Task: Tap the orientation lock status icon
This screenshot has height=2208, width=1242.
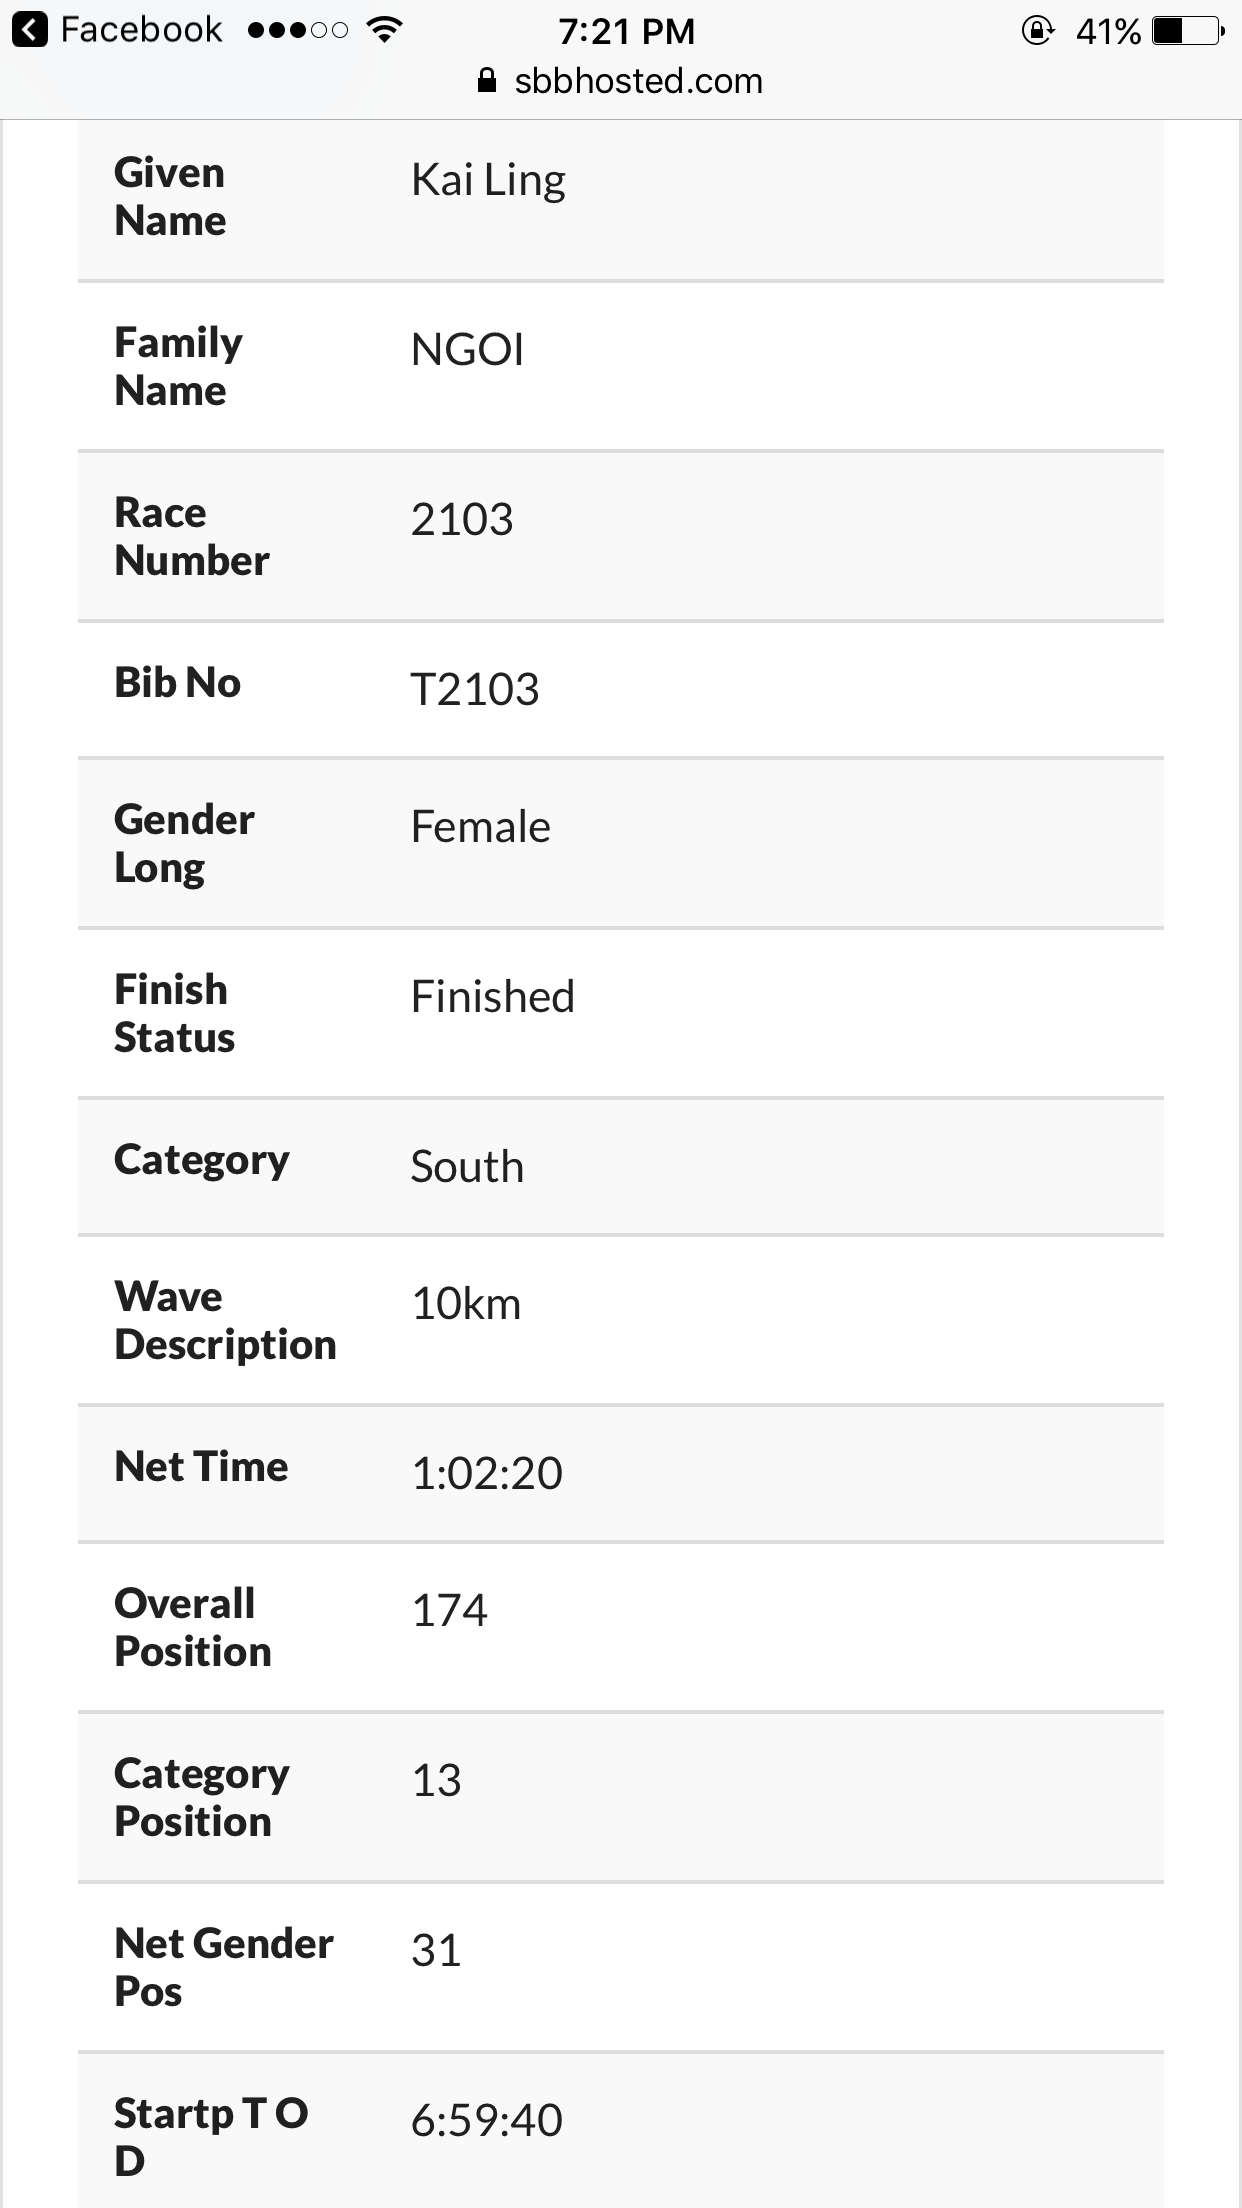Action: click(1037, 31)
